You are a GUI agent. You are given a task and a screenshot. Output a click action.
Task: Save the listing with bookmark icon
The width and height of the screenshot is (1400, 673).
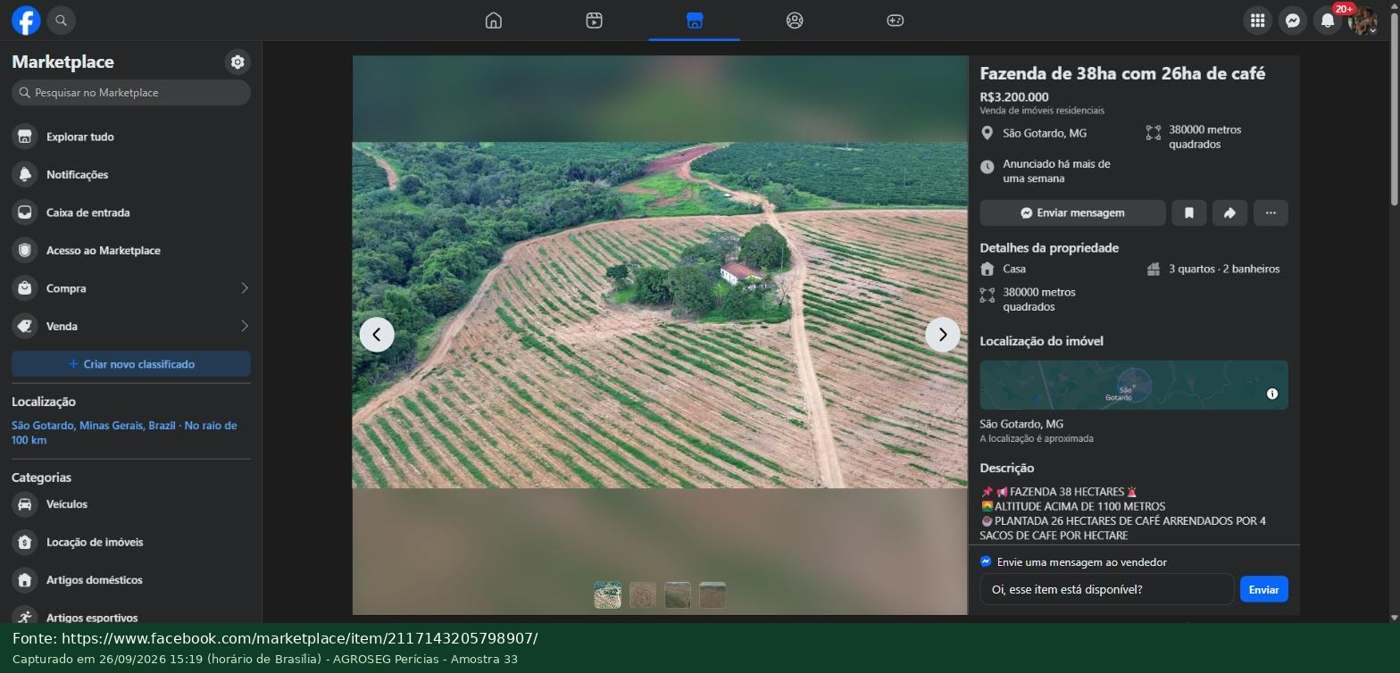pos(1189,213)
